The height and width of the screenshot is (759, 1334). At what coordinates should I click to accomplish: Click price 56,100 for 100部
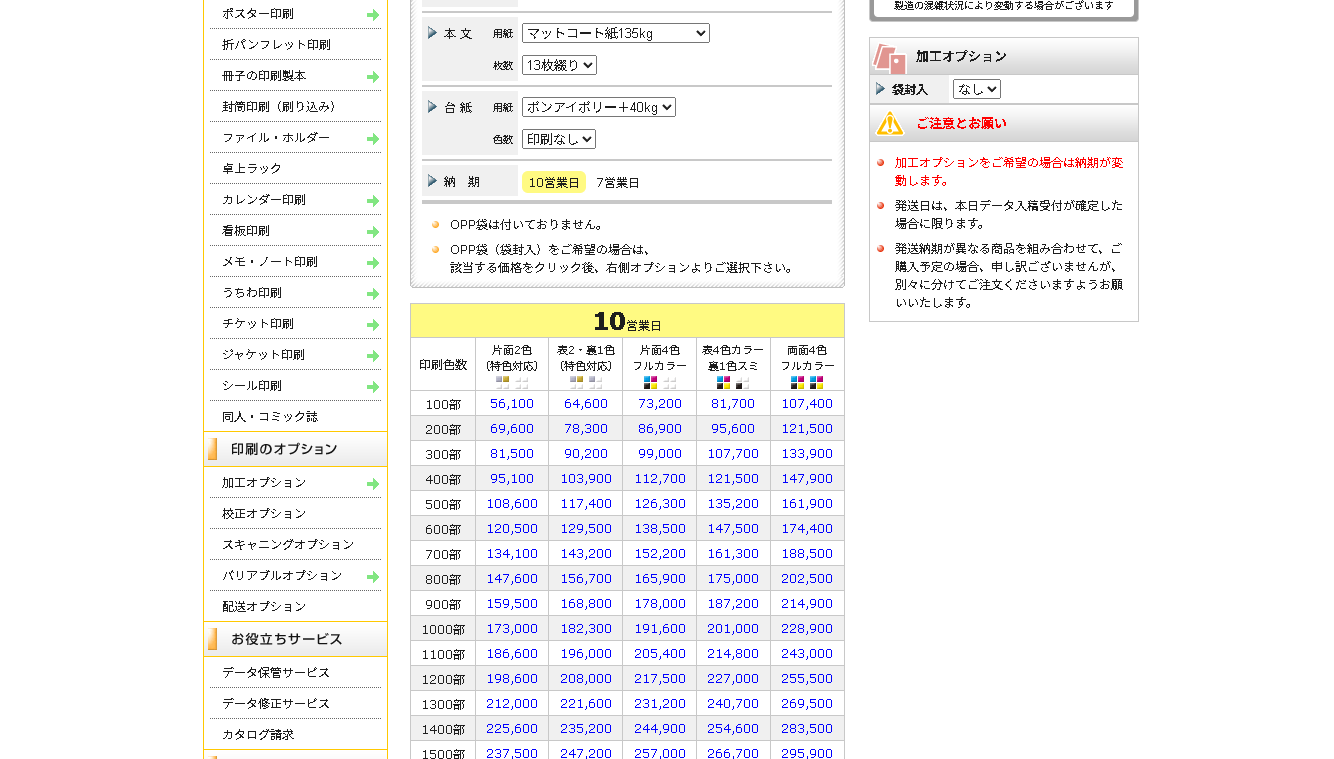pos(512,403)
